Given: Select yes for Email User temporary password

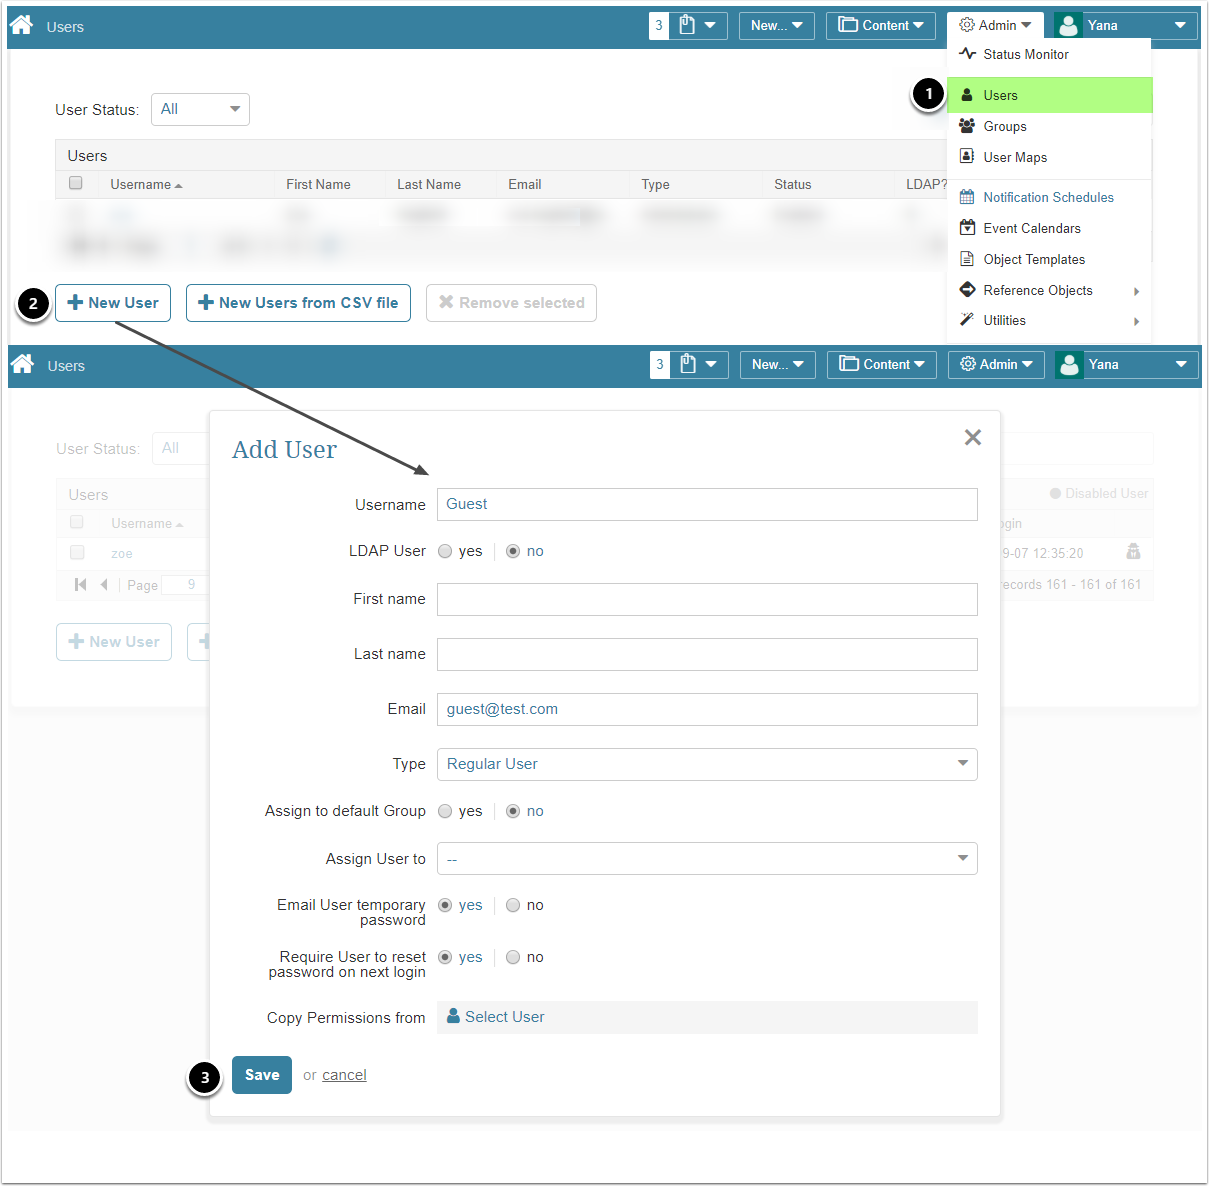Looking at the screenshot, I should [445, 905].
